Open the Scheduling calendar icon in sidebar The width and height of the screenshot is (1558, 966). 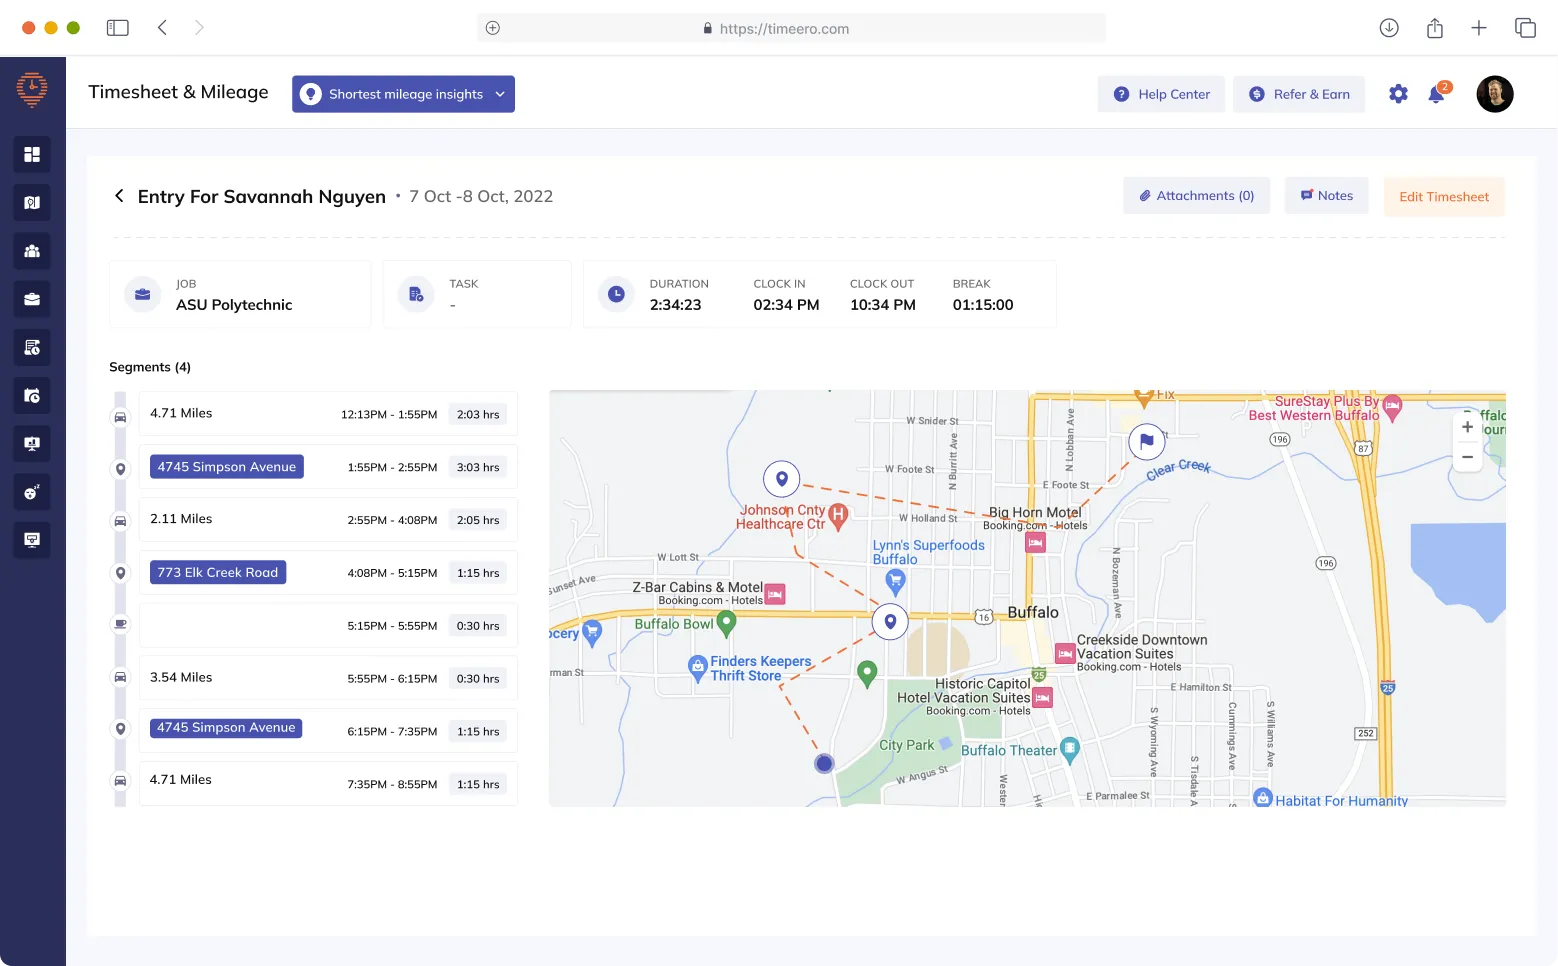point(32,395)
